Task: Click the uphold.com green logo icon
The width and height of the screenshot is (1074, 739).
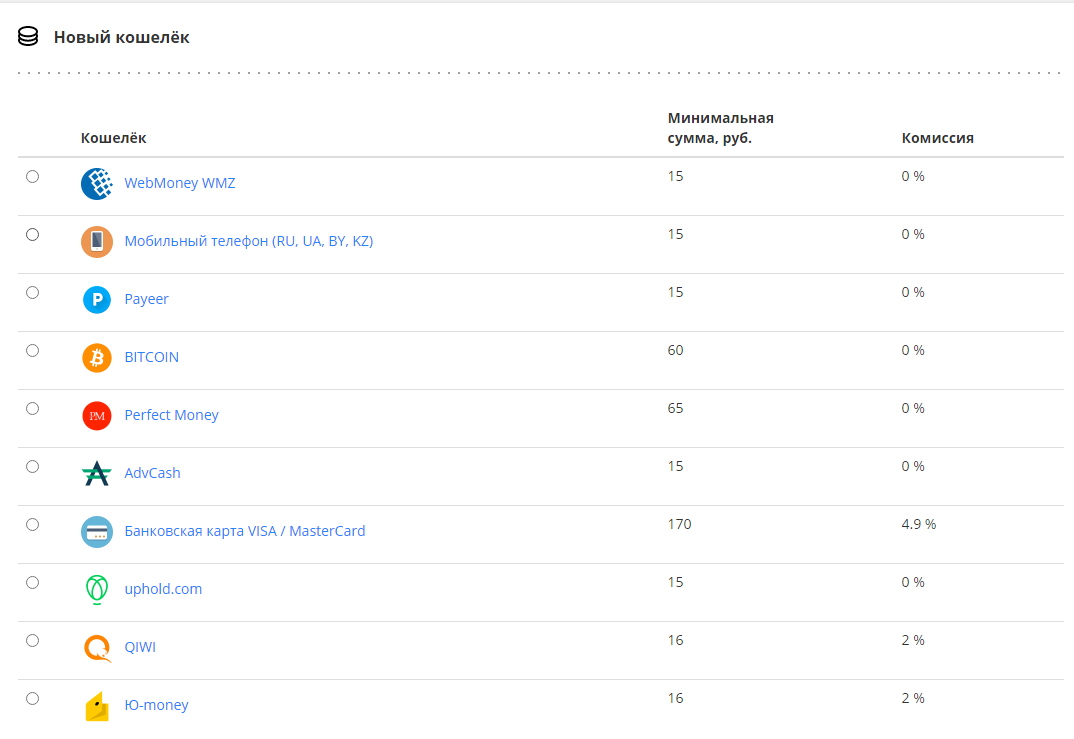Action: (x=97, y=590)
